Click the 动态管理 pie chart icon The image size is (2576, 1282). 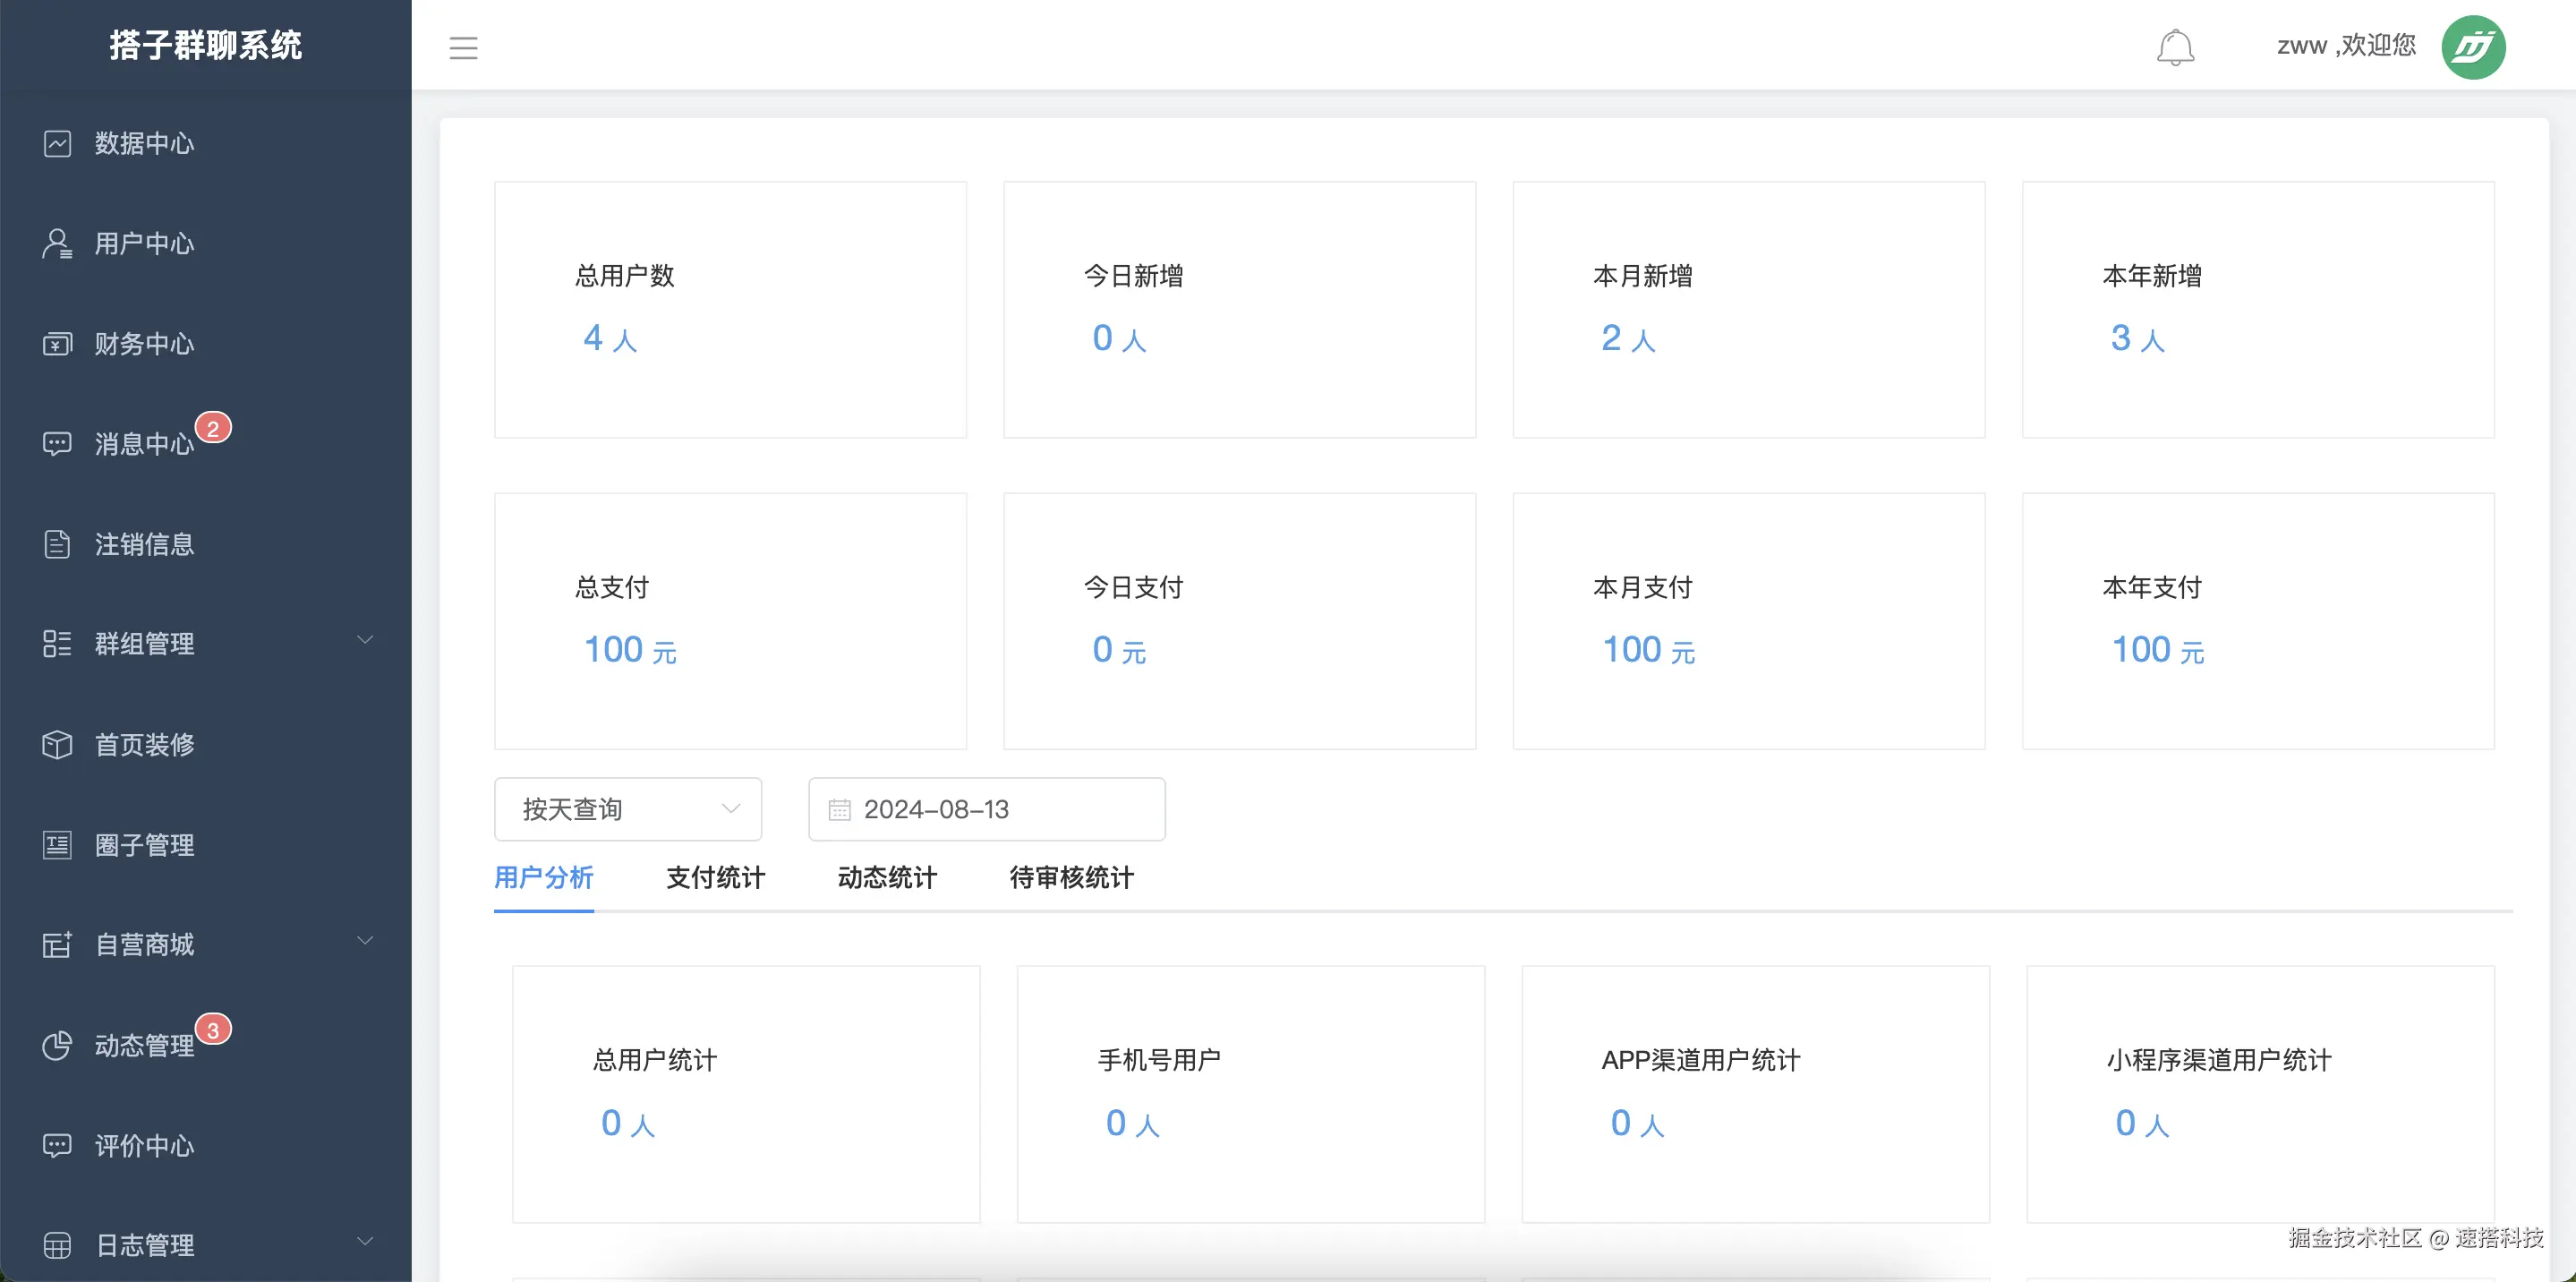click(x=57, y=1046)
